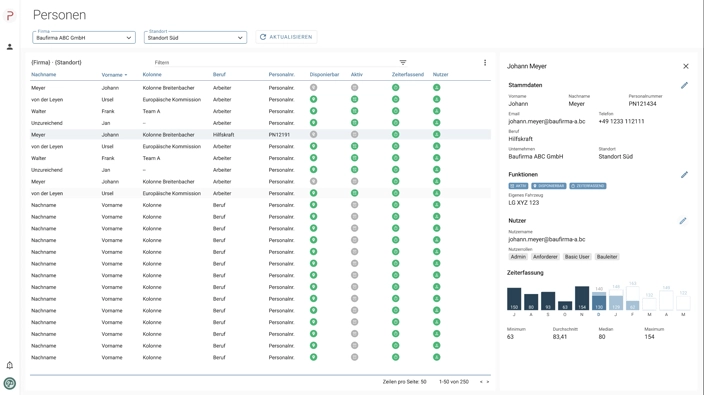The width and height of the screenshot is (704, 395).
Task: Close the Johann Meyer detail panel
Action: 686,66
